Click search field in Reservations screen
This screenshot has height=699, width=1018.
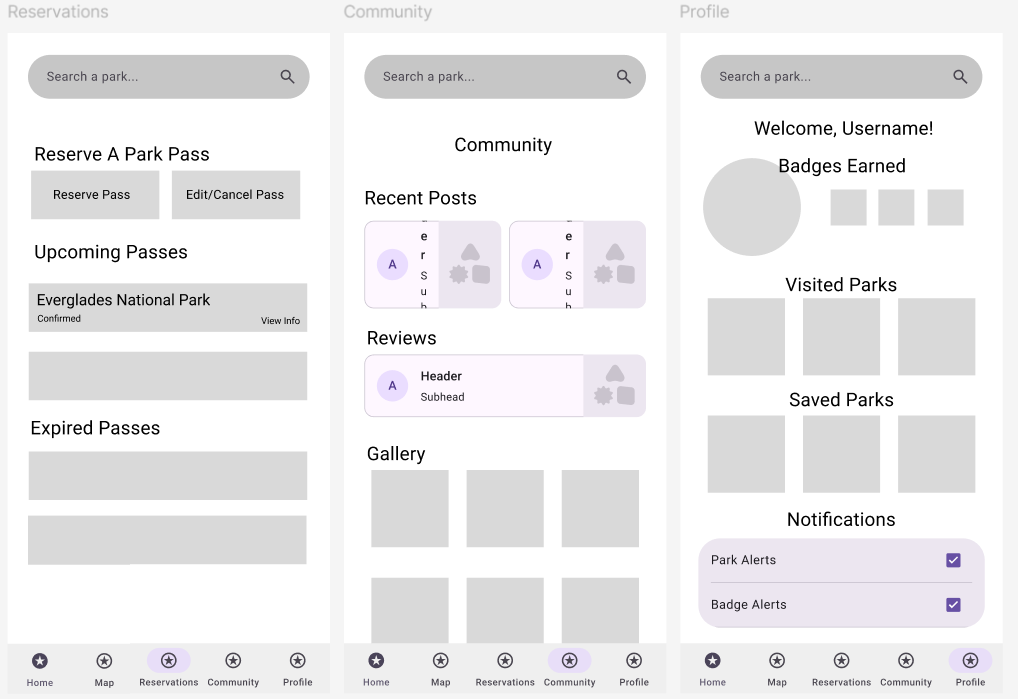coord(169,77)
